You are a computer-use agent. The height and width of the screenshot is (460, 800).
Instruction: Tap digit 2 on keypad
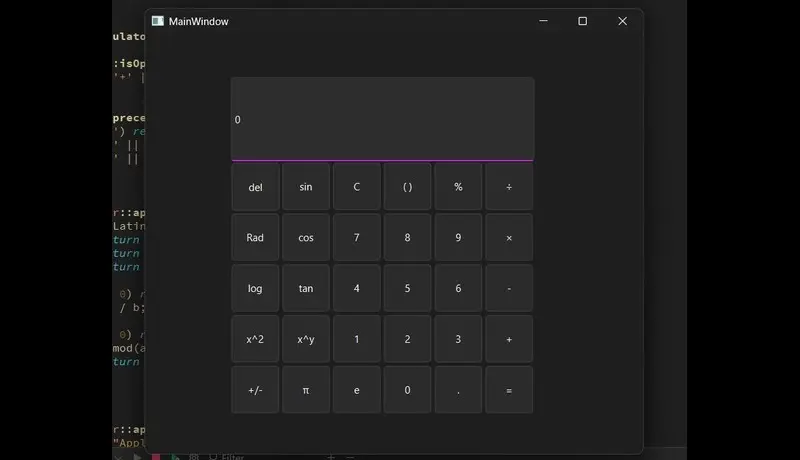[x=407, y=339]
